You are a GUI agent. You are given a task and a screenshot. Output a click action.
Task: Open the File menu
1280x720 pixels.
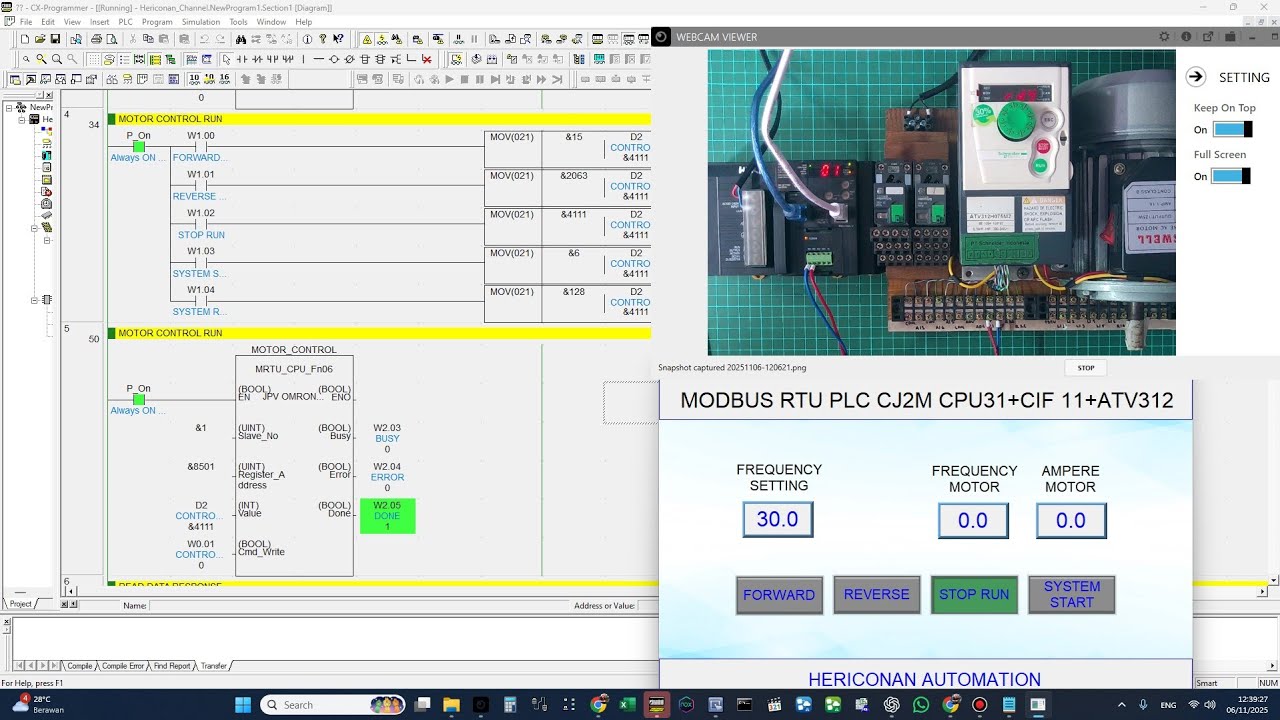tap(26, 22)
